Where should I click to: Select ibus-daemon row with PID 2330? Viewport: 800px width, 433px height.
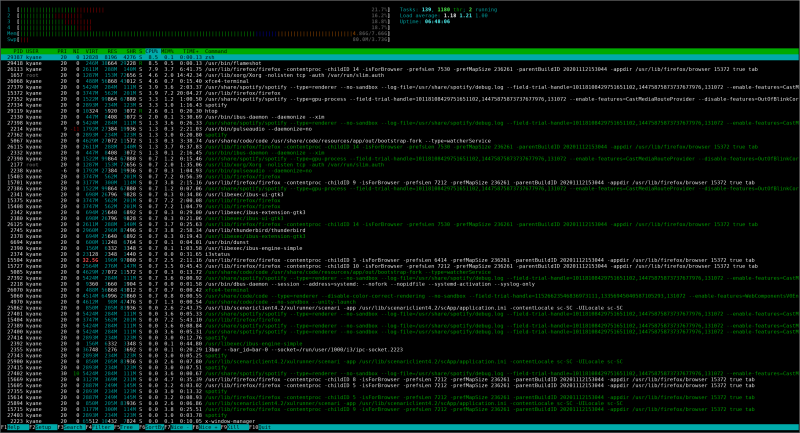click(400, 117)
